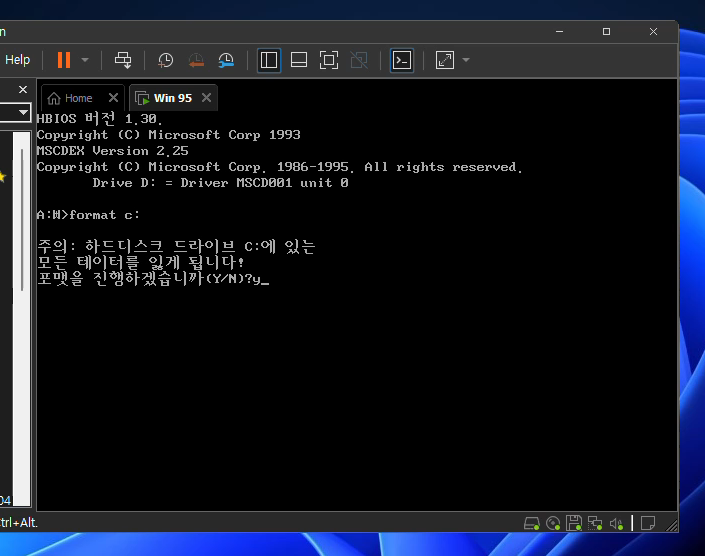Open the Help menu
The image size is (705, 556).
(x=18, y=60)
